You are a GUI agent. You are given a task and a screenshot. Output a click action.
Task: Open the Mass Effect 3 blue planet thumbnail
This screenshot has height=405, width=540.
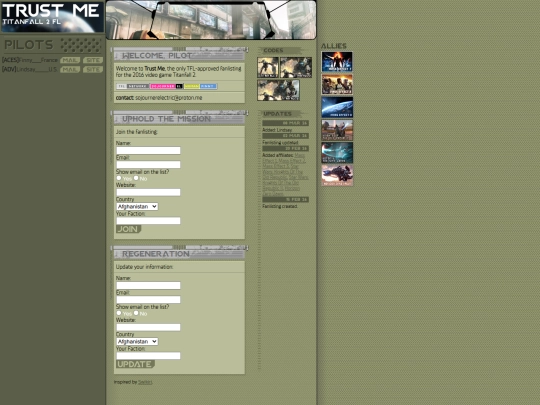coord(337,107)
